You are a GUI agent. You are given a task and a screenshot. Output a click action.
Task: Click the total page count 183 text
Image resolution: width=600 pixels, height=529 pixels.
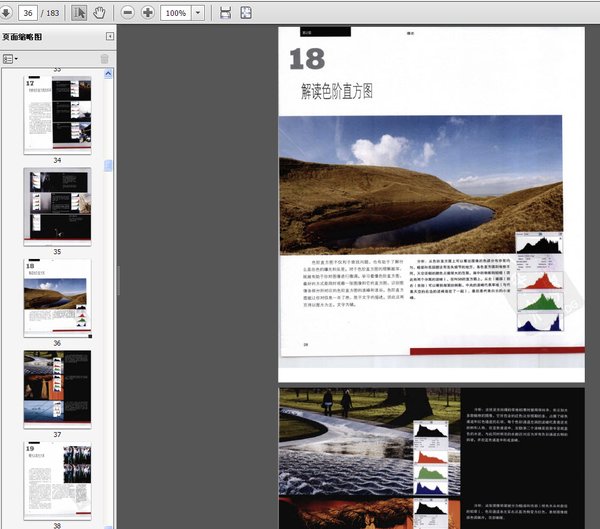click(53, 13)
